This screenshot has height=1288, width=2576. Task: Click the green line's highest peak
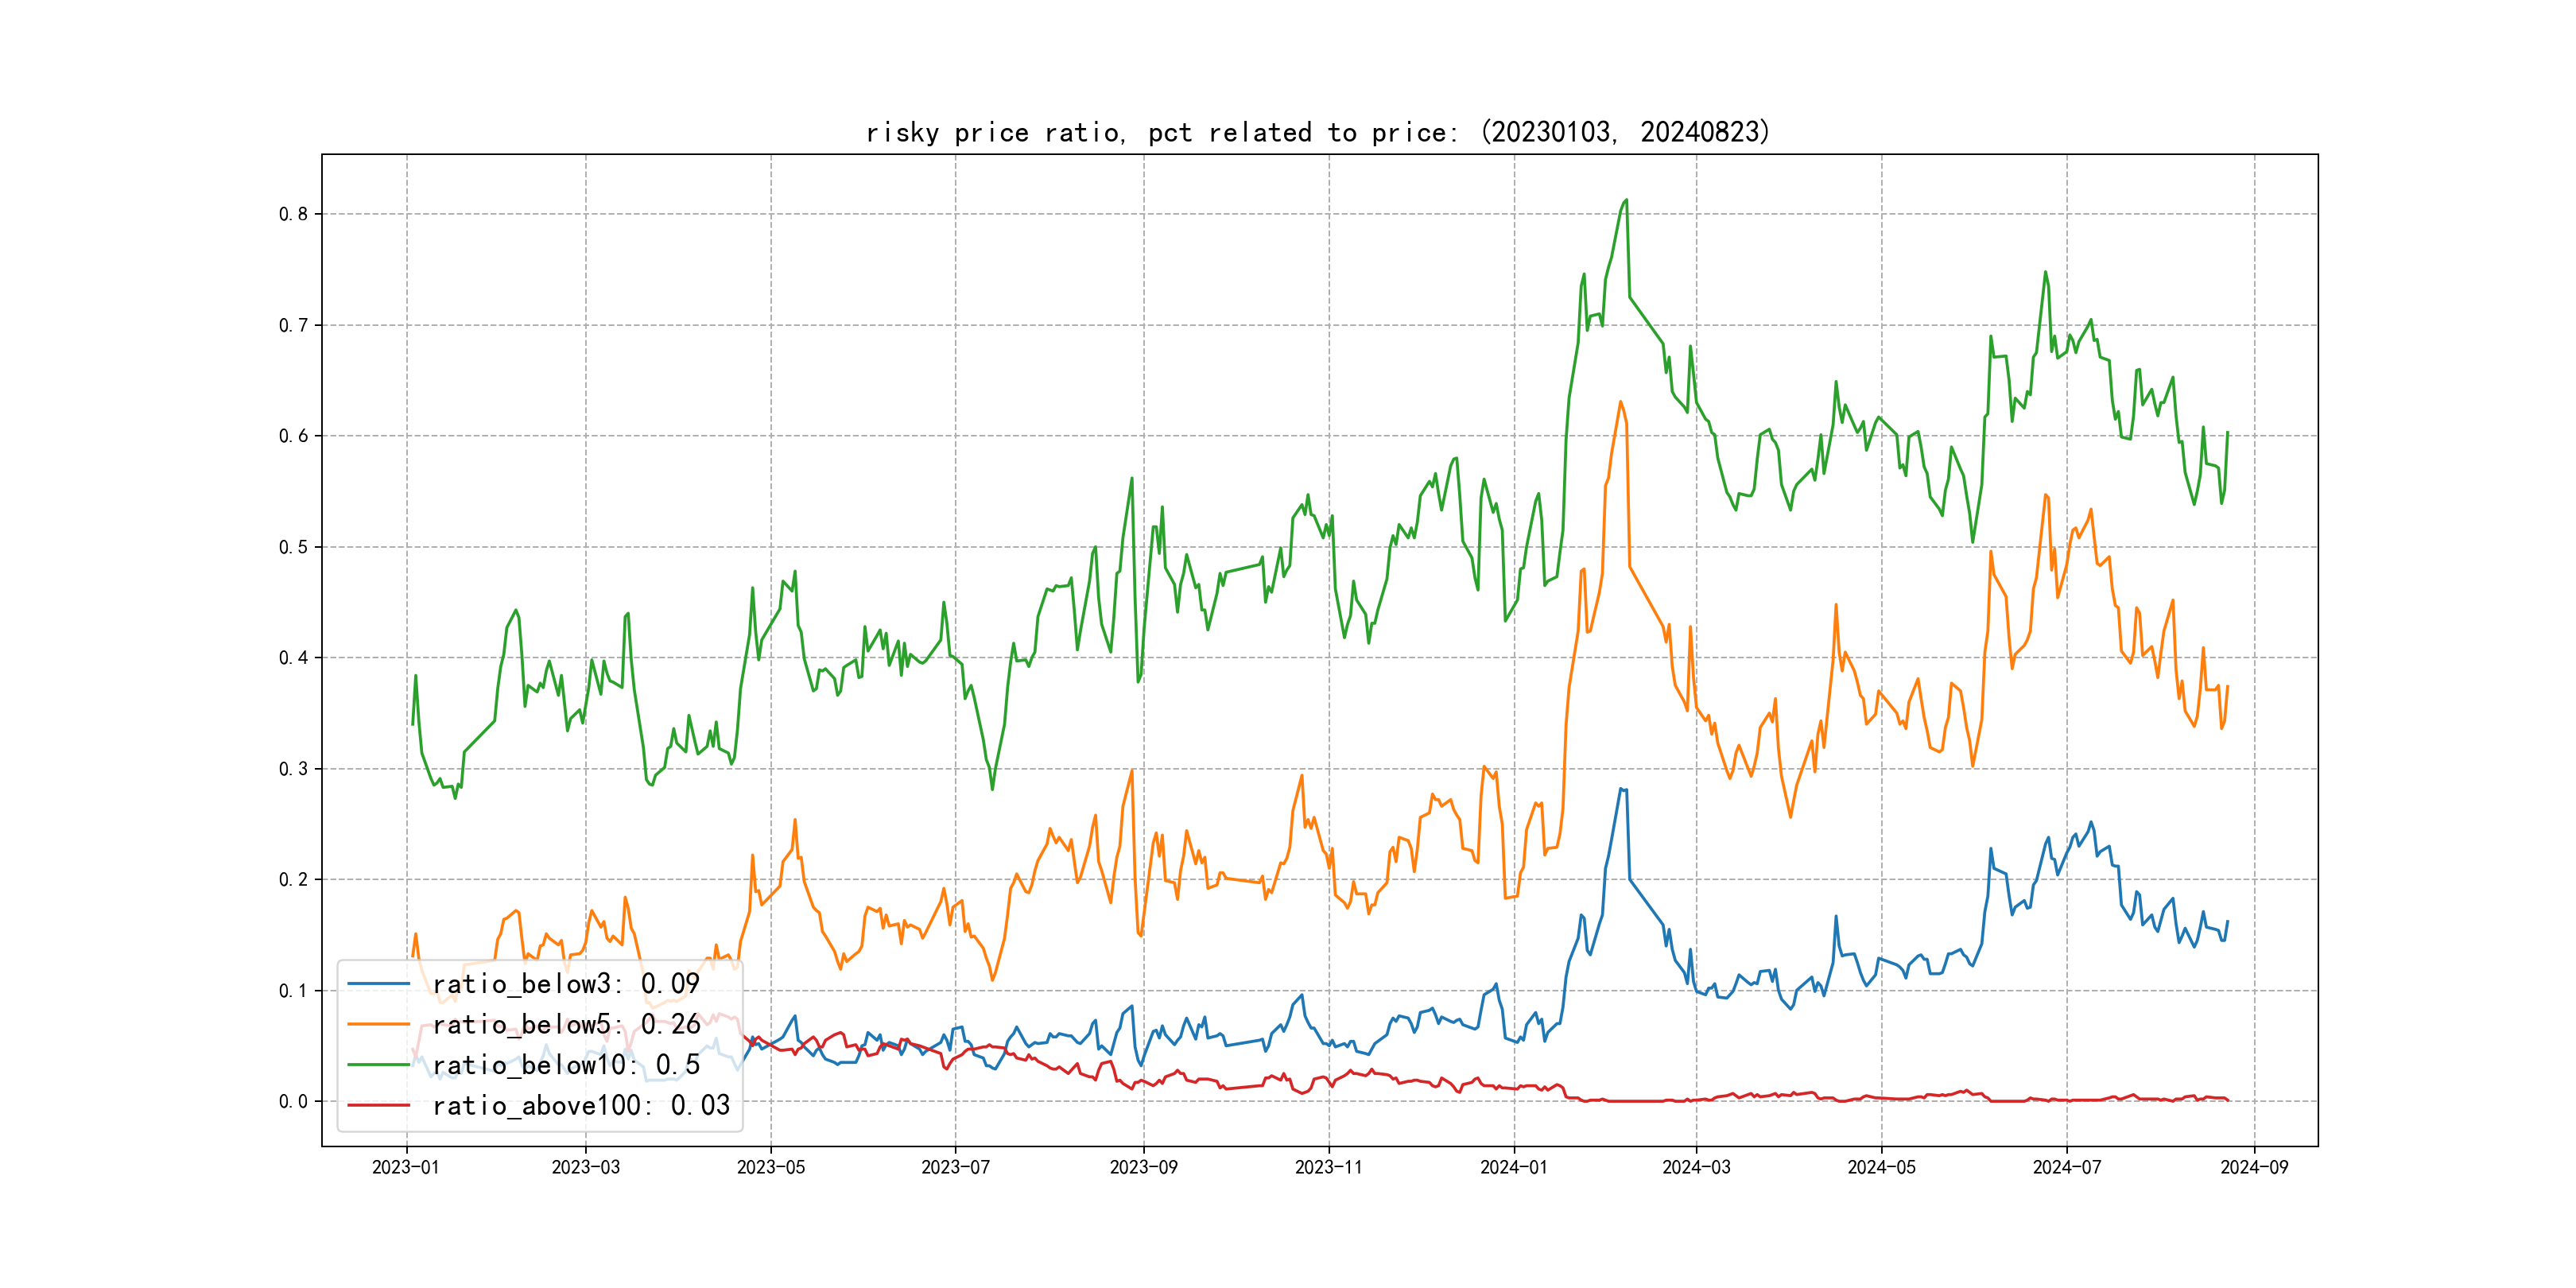1626,200
